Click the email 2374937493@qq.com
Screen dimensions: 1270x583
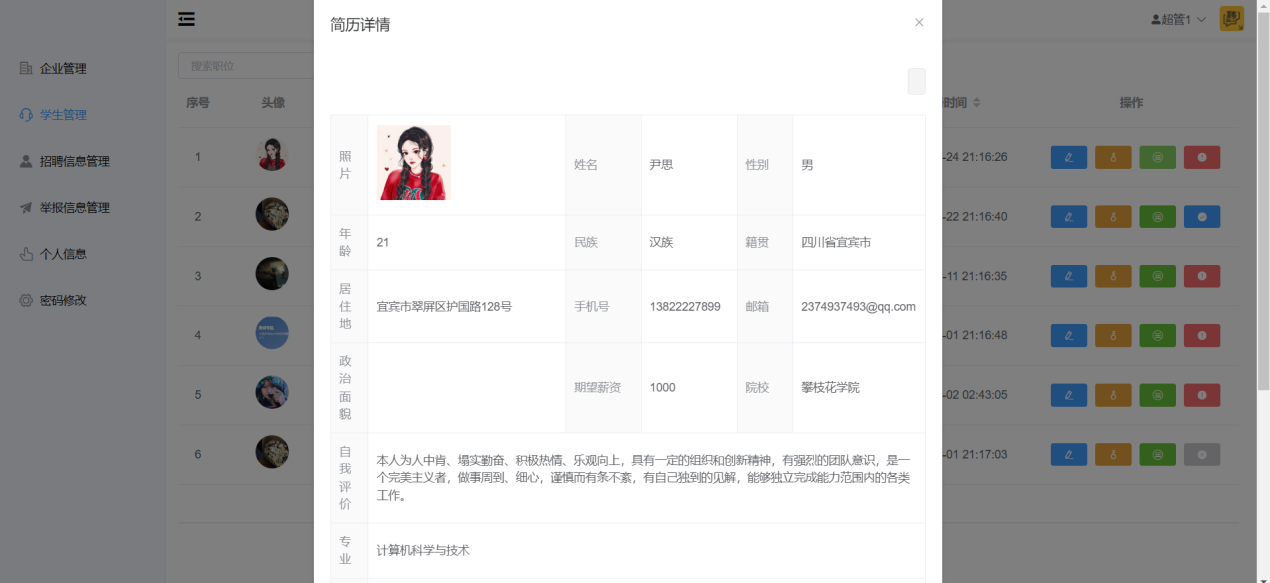tap(858, 306)
